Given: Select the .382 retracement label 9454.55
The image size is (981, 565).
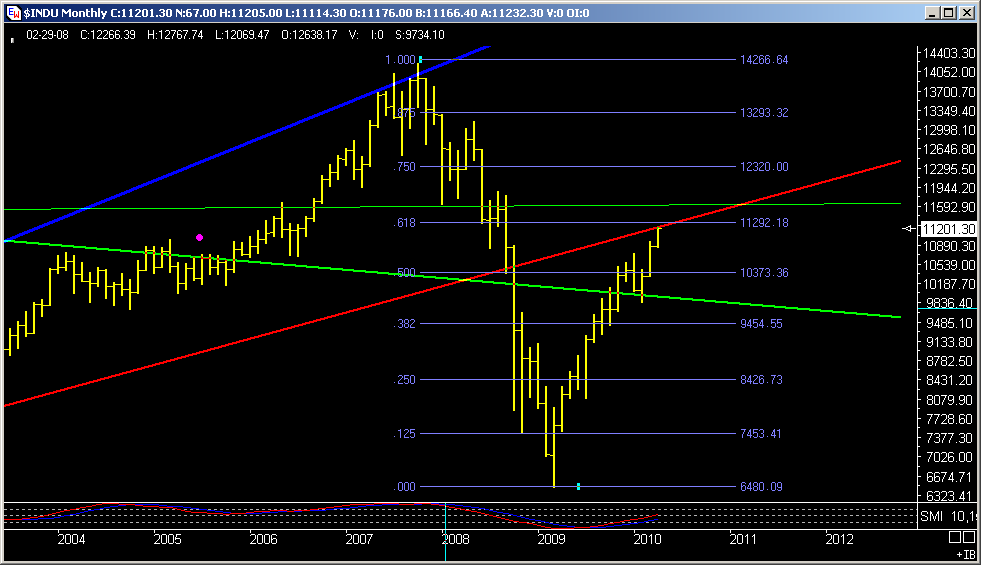Looking at the screenshot, I should 763,324.
